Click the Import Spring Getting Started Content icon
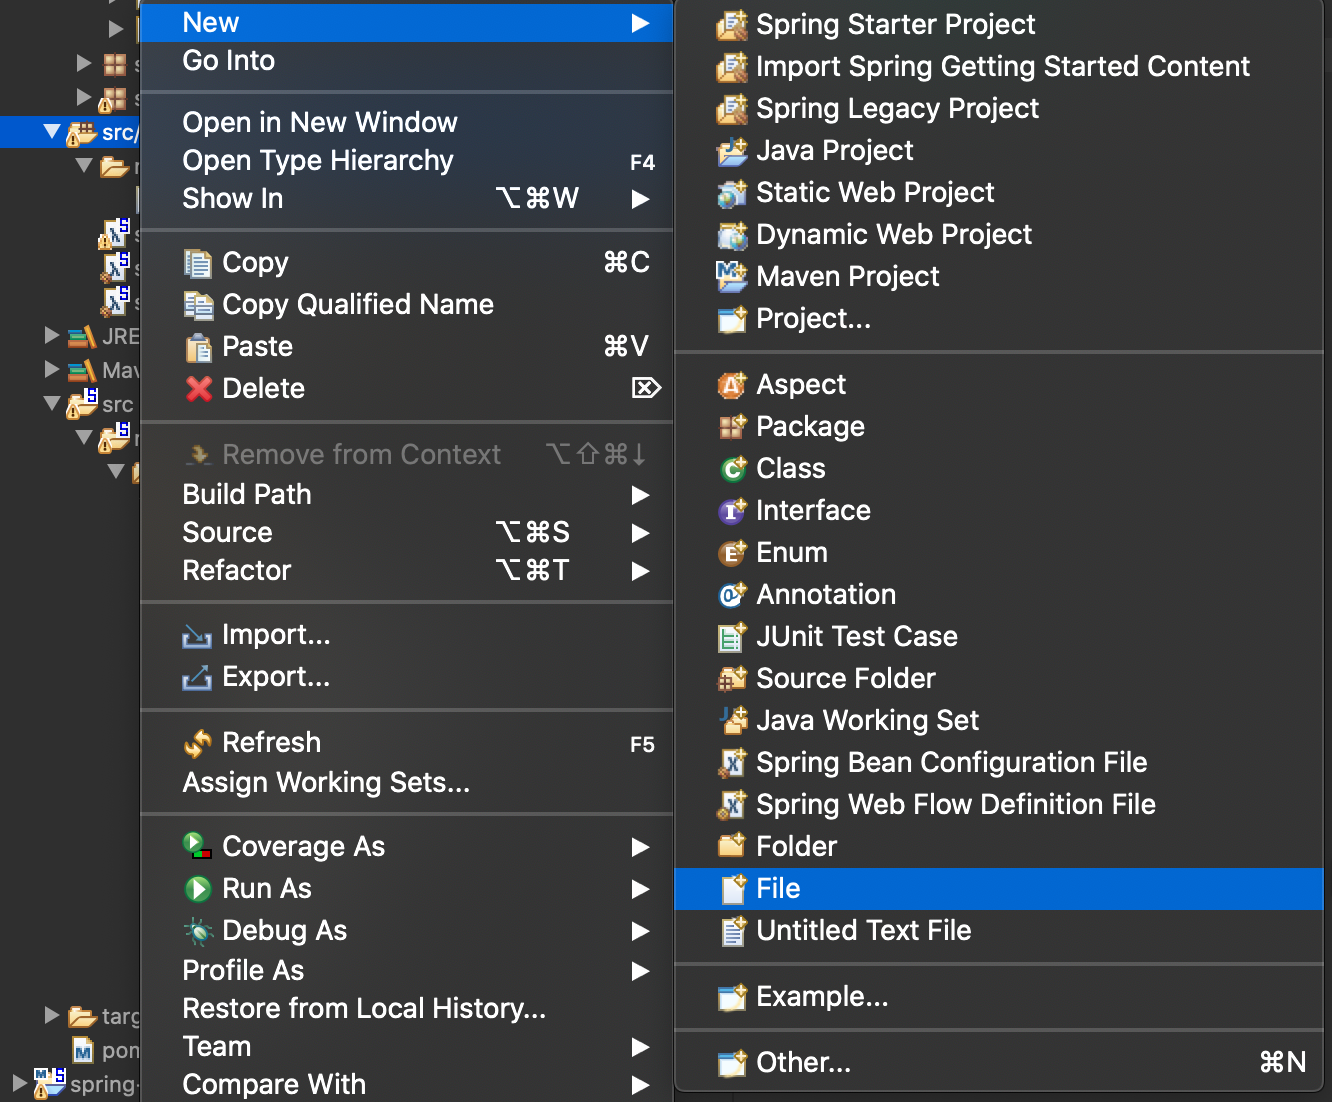 [x=732, y=67]
